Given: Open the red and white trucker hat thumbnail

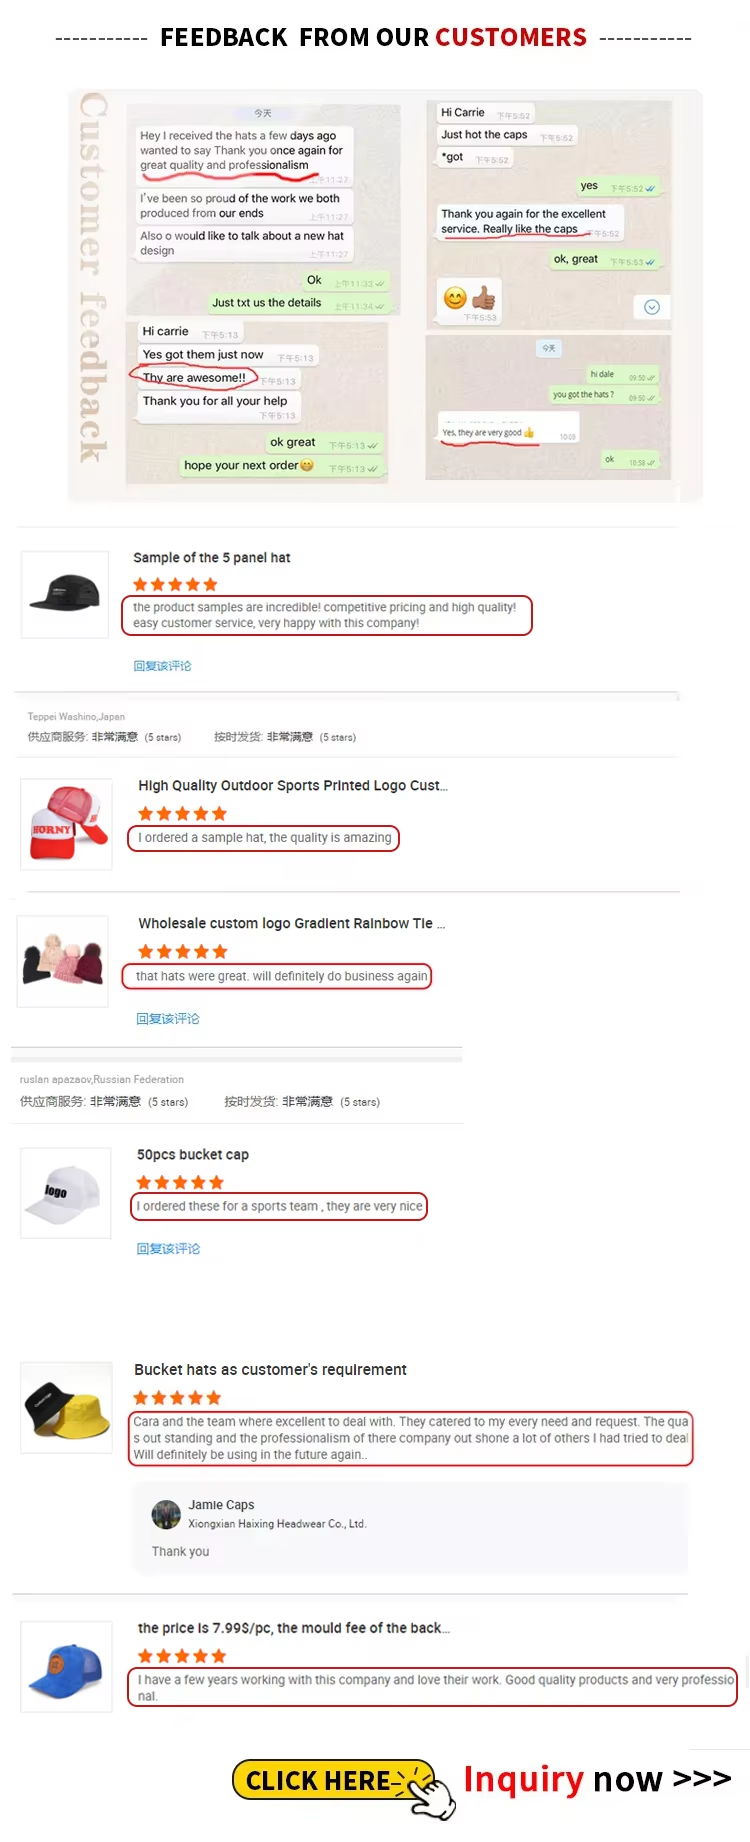Looking at the screenshot, I should tap(65, 824).
